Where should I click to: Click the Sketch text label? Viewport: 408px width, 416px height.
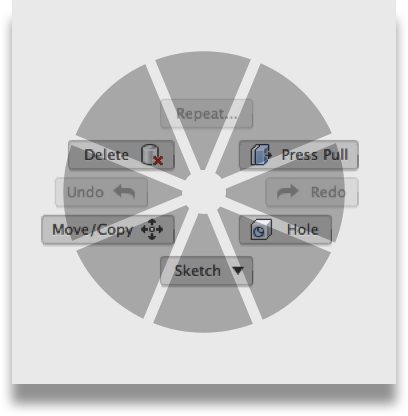198,271
